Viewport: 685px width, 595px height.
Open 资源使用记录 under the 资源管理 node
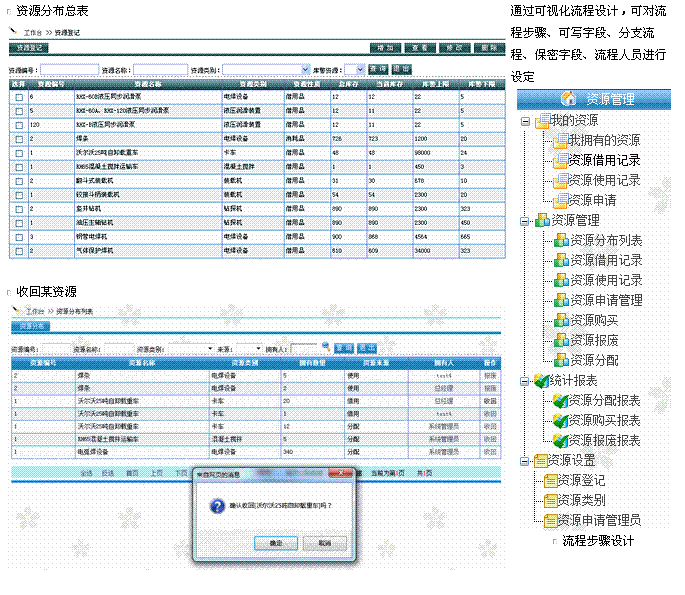[x=606, y=280]
